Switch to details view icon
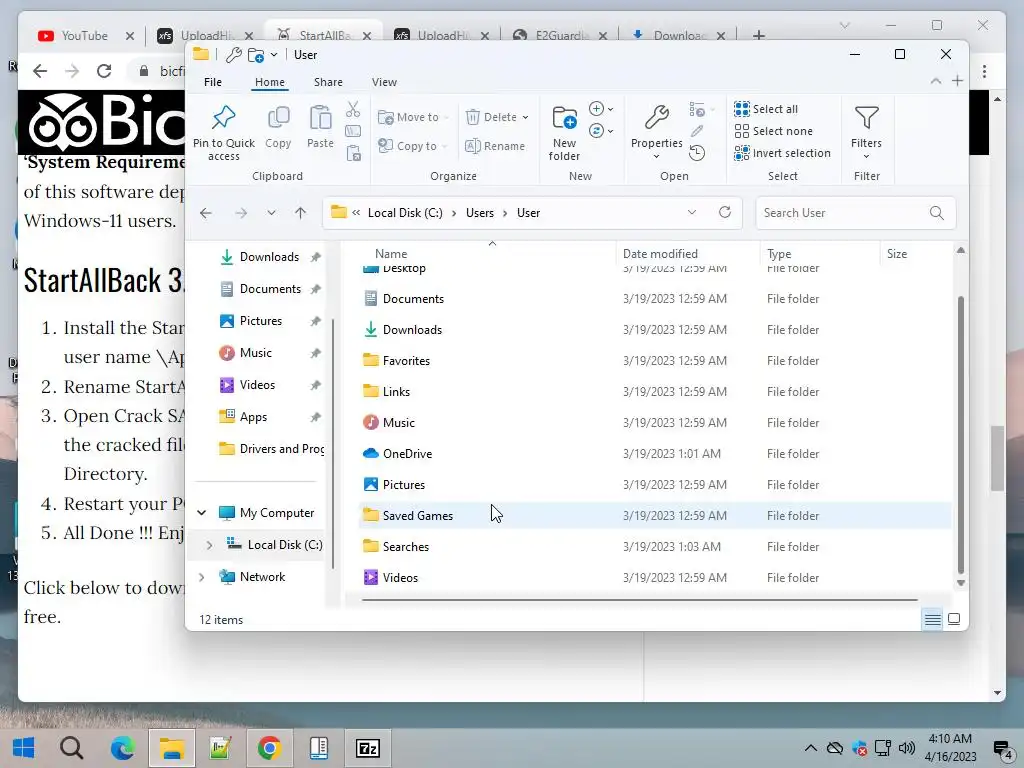 tap(933, 619)
